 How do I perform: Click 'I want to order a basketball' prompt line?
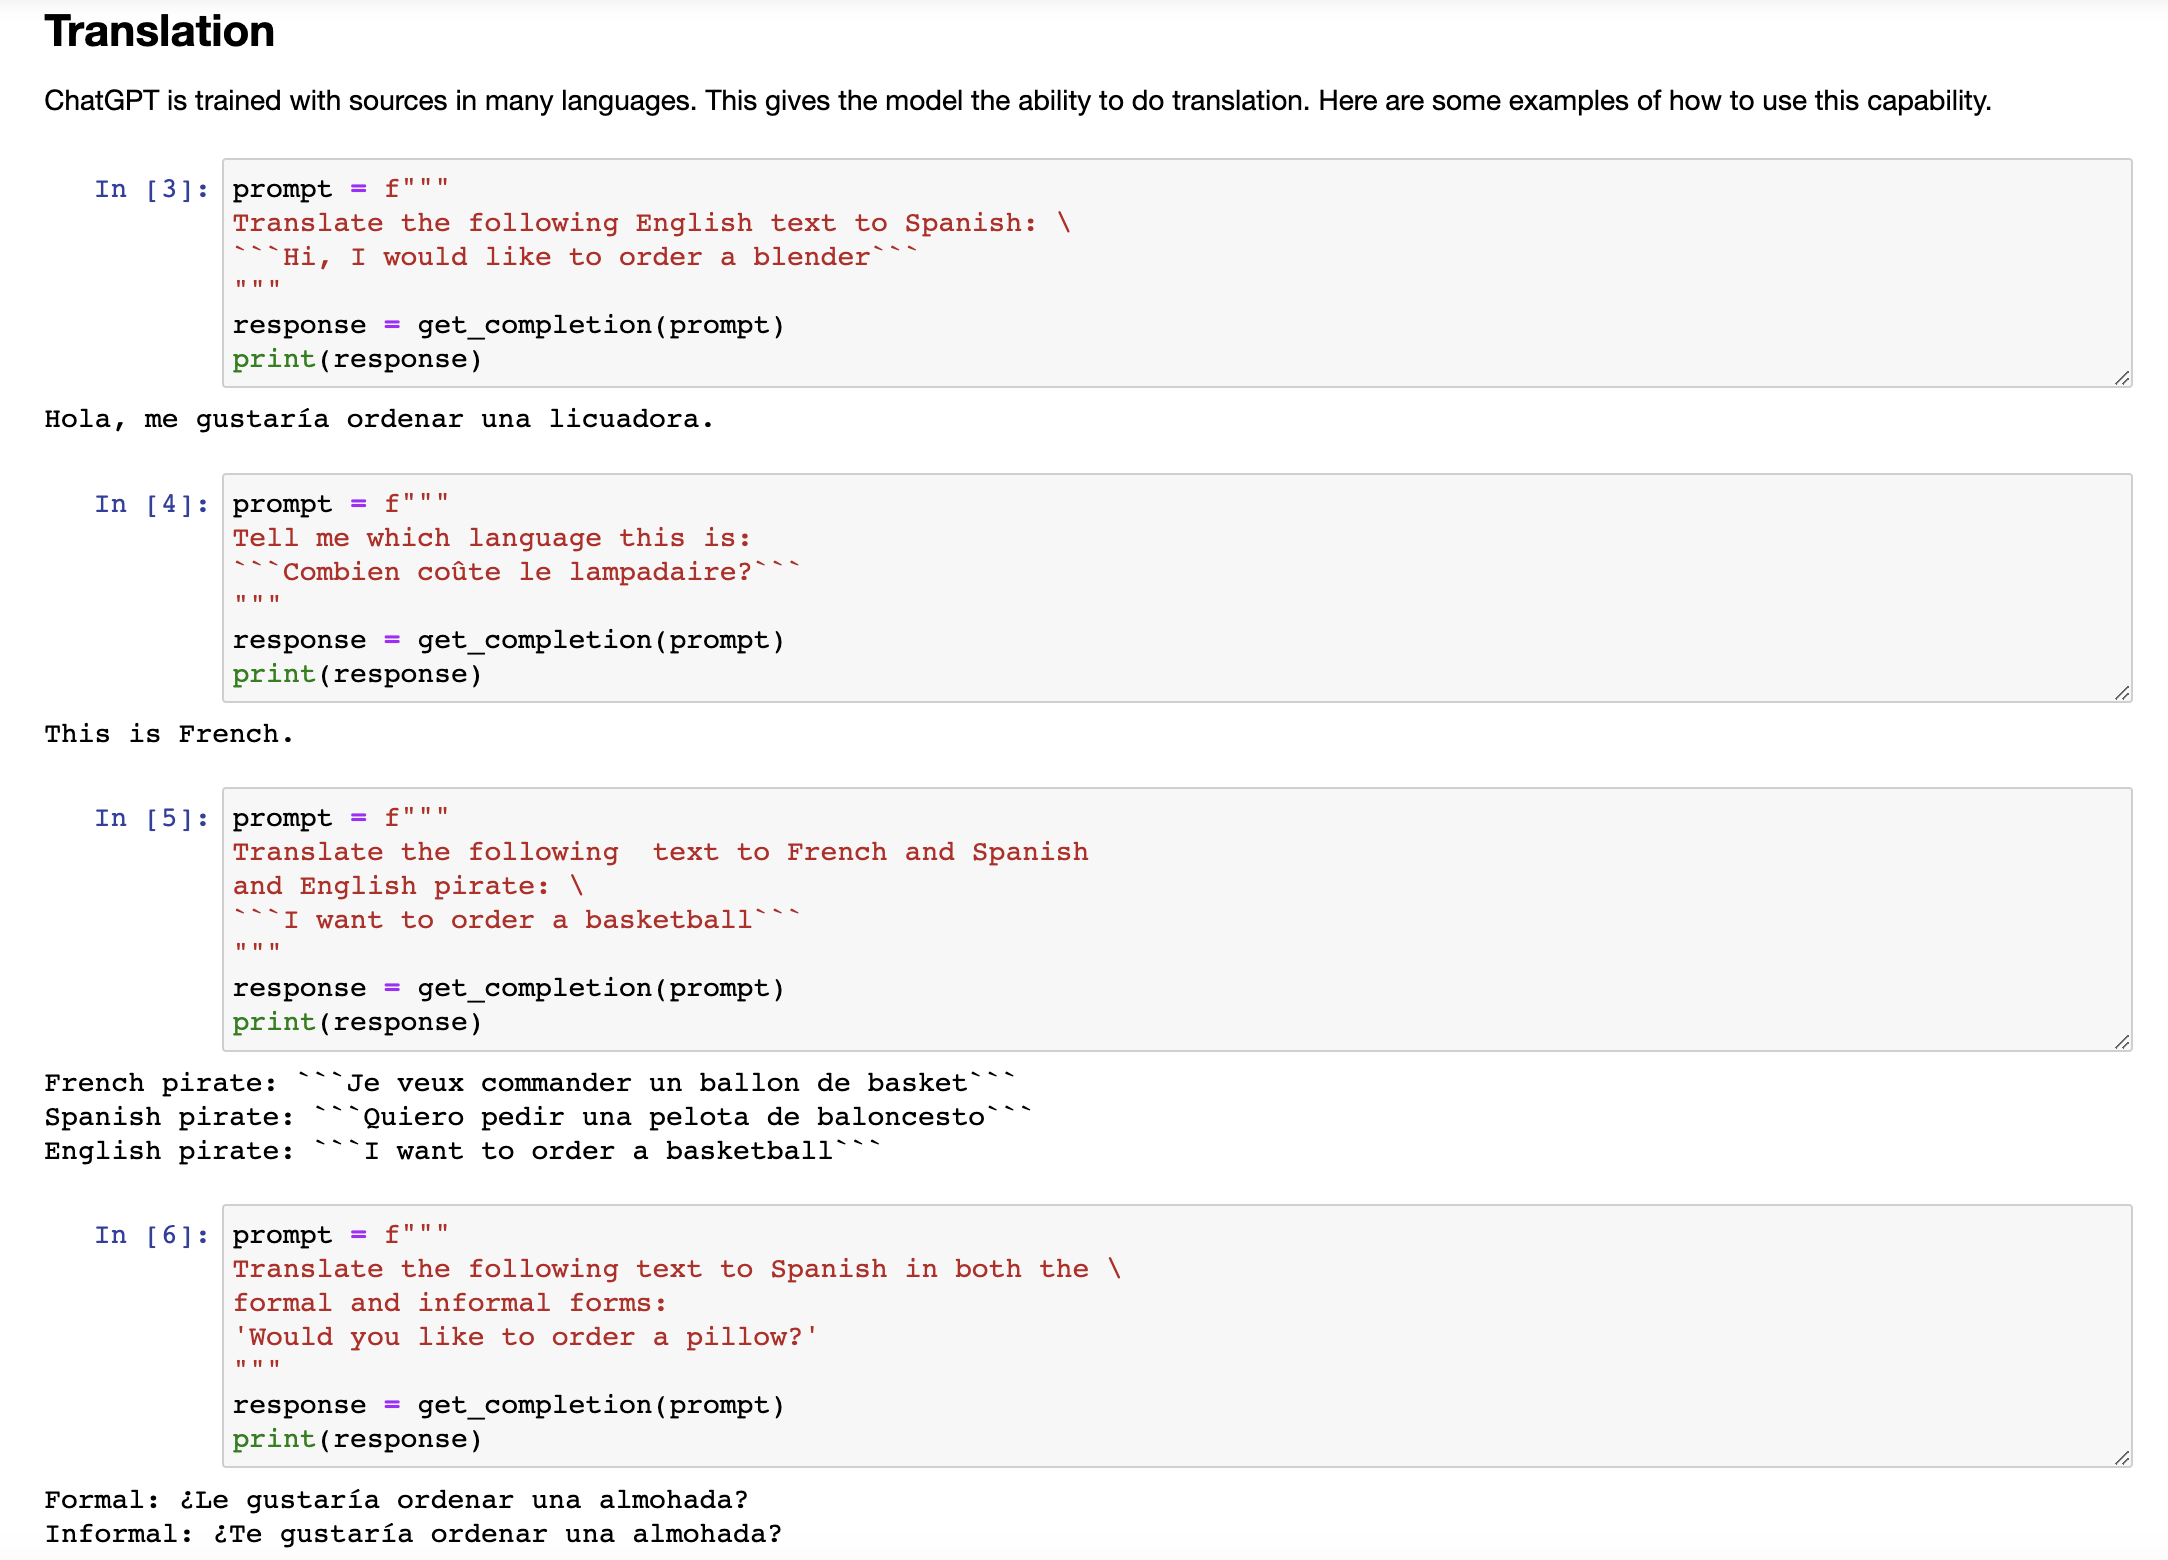(517, 920)
